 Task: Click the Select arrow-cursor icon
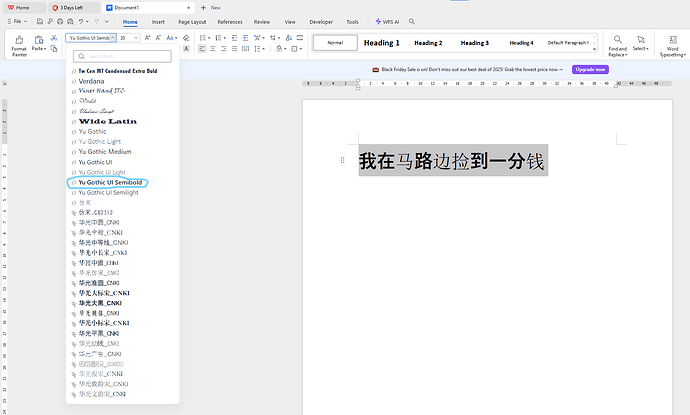(x=641, y=40)
